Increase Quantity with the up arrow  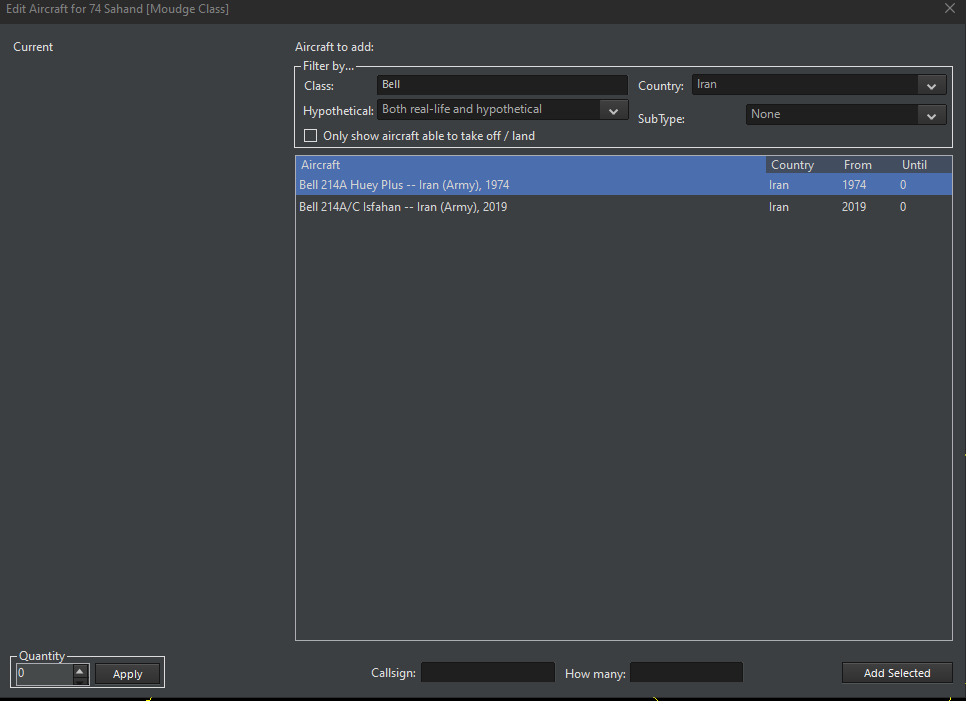pyautogui.click(x=80, y=670)
